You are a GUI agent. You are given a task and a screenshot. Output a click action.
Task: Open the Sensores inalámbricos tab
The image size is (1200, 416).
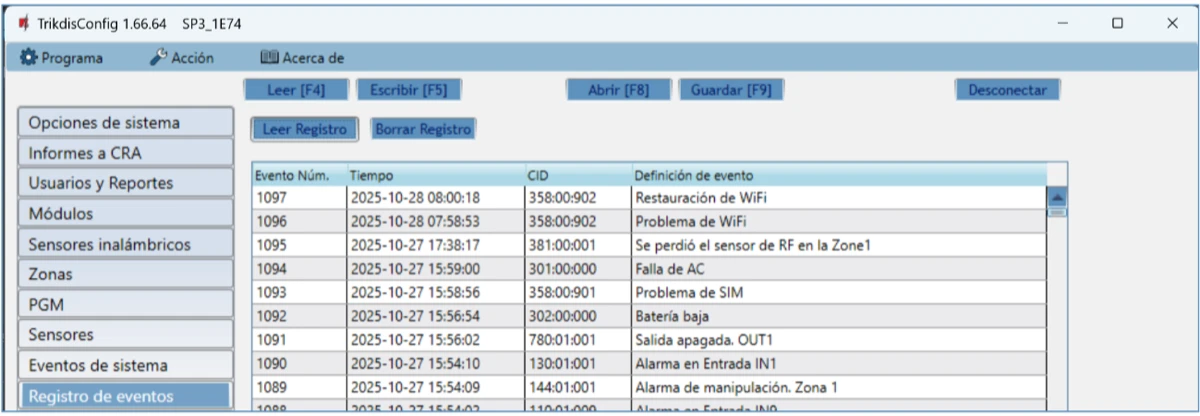(125, 244)
